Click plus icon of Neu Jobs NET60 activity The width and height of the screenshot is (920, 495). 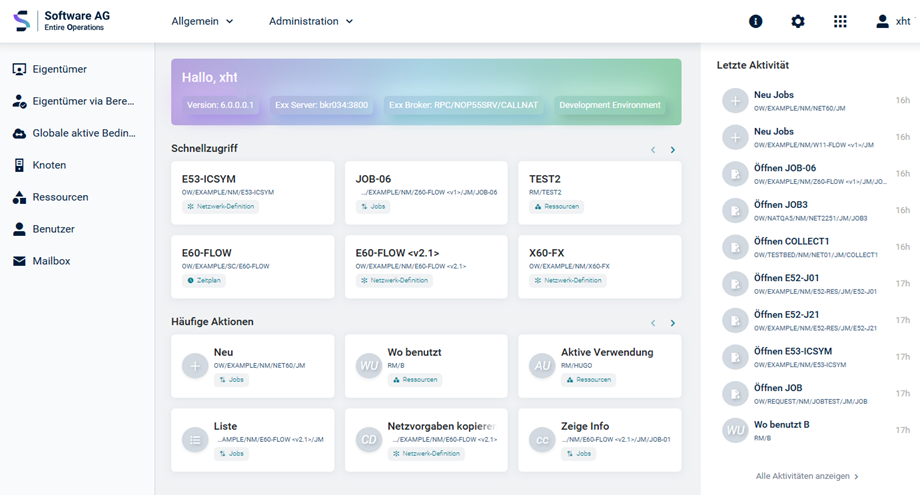(x=735, y=101)
